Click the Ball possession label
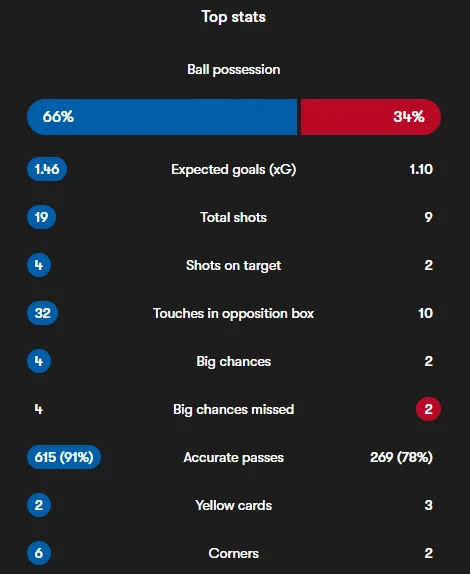470x574 pixels. [234, 70]
